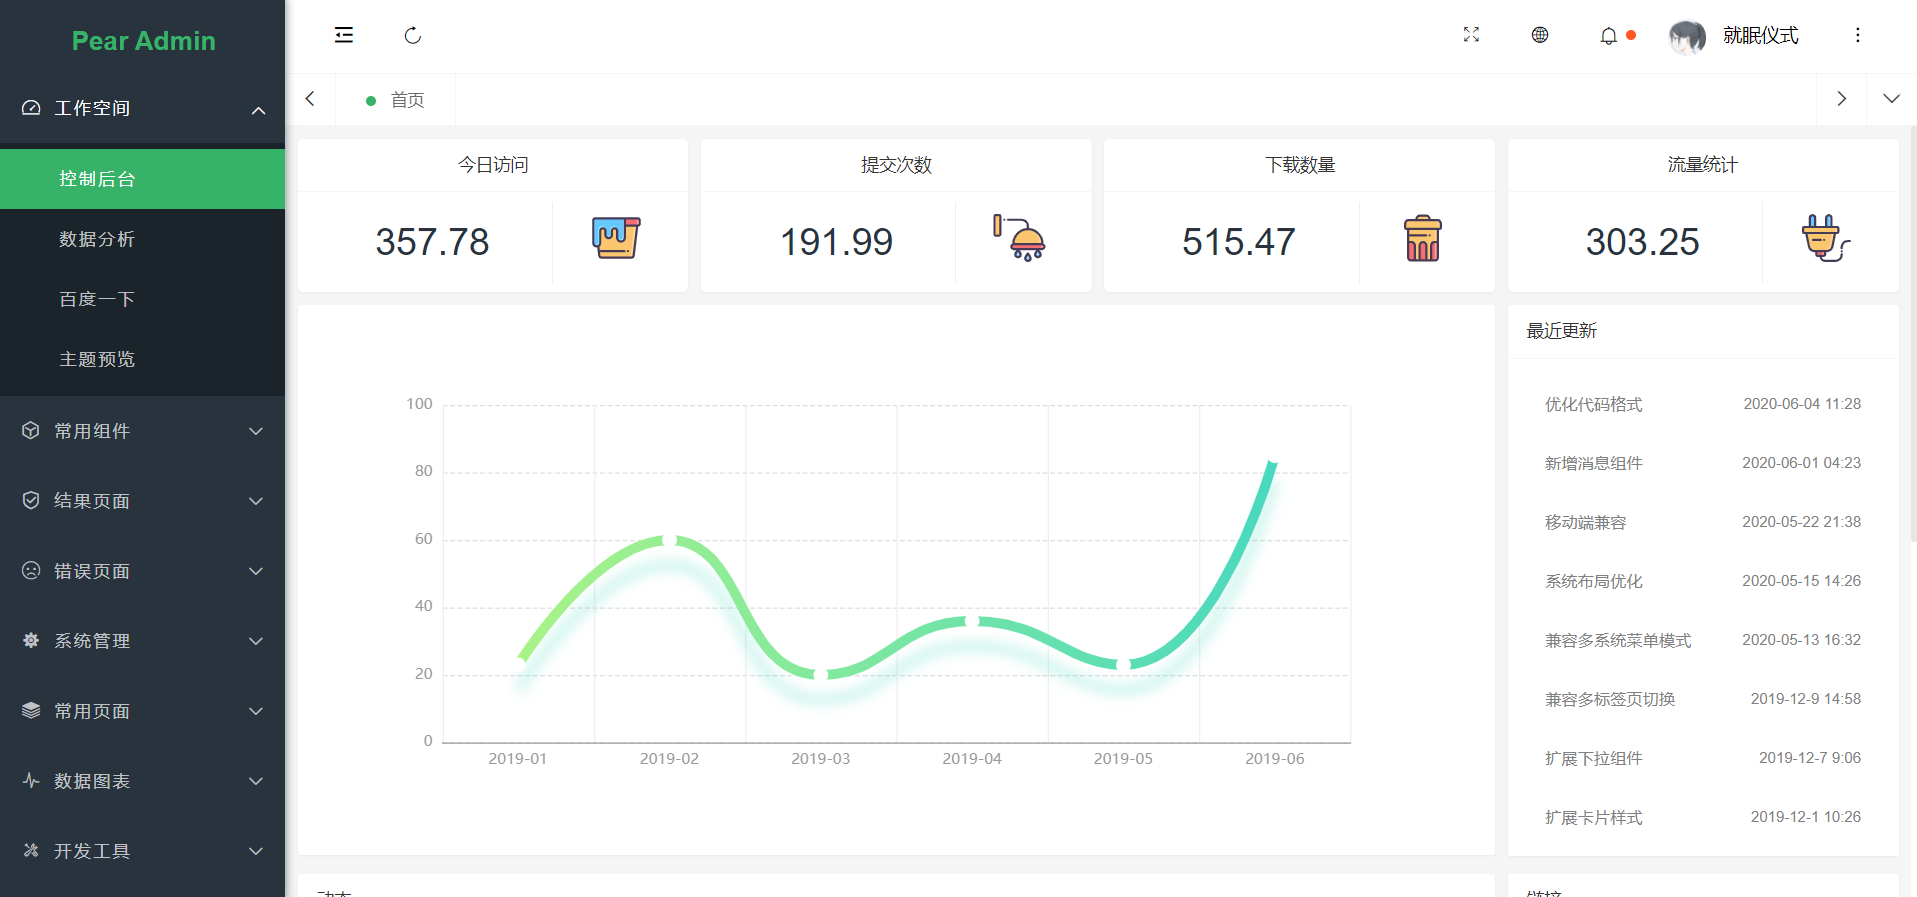Click the plug icon under 流量统计
The height and width of the screenshot is (897, 1917).
coord(1826,238)
